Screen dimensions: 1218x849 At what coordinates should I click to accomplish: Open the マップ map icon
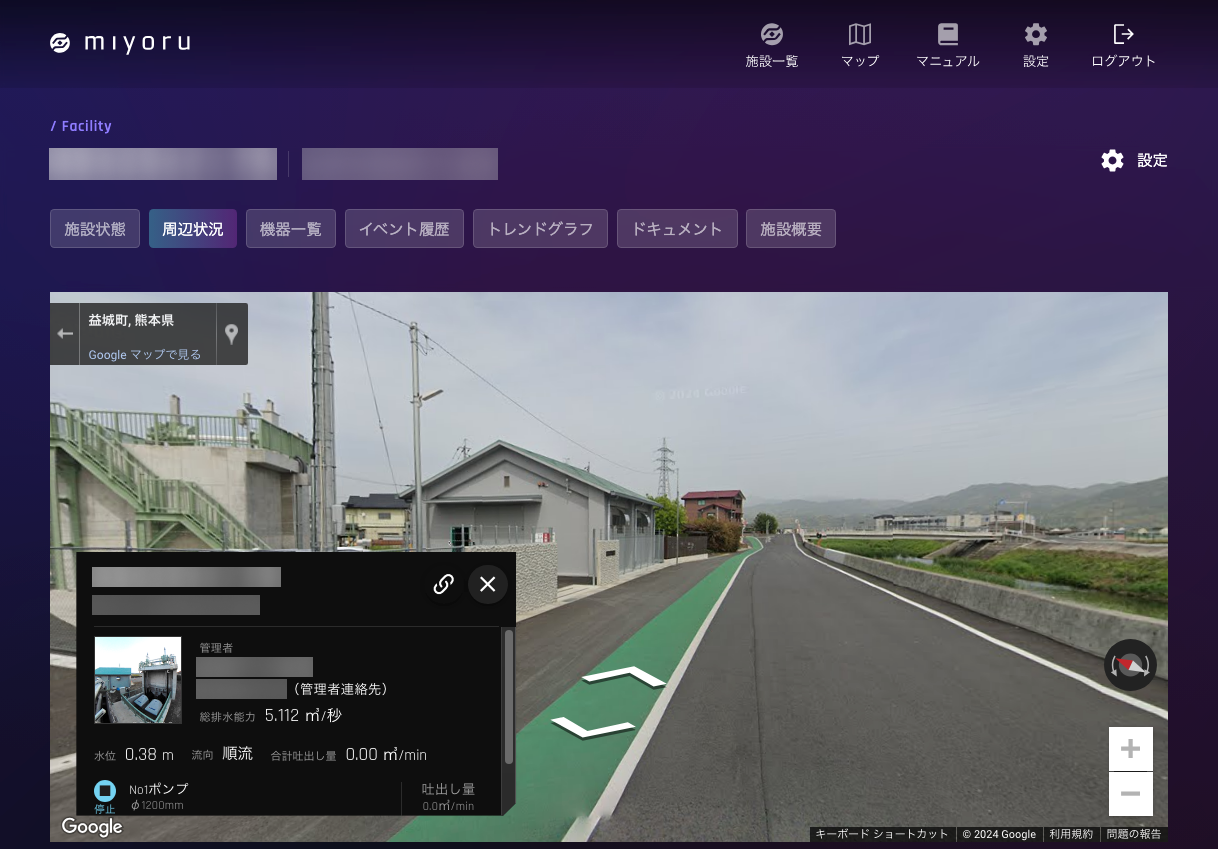point(860,35)
